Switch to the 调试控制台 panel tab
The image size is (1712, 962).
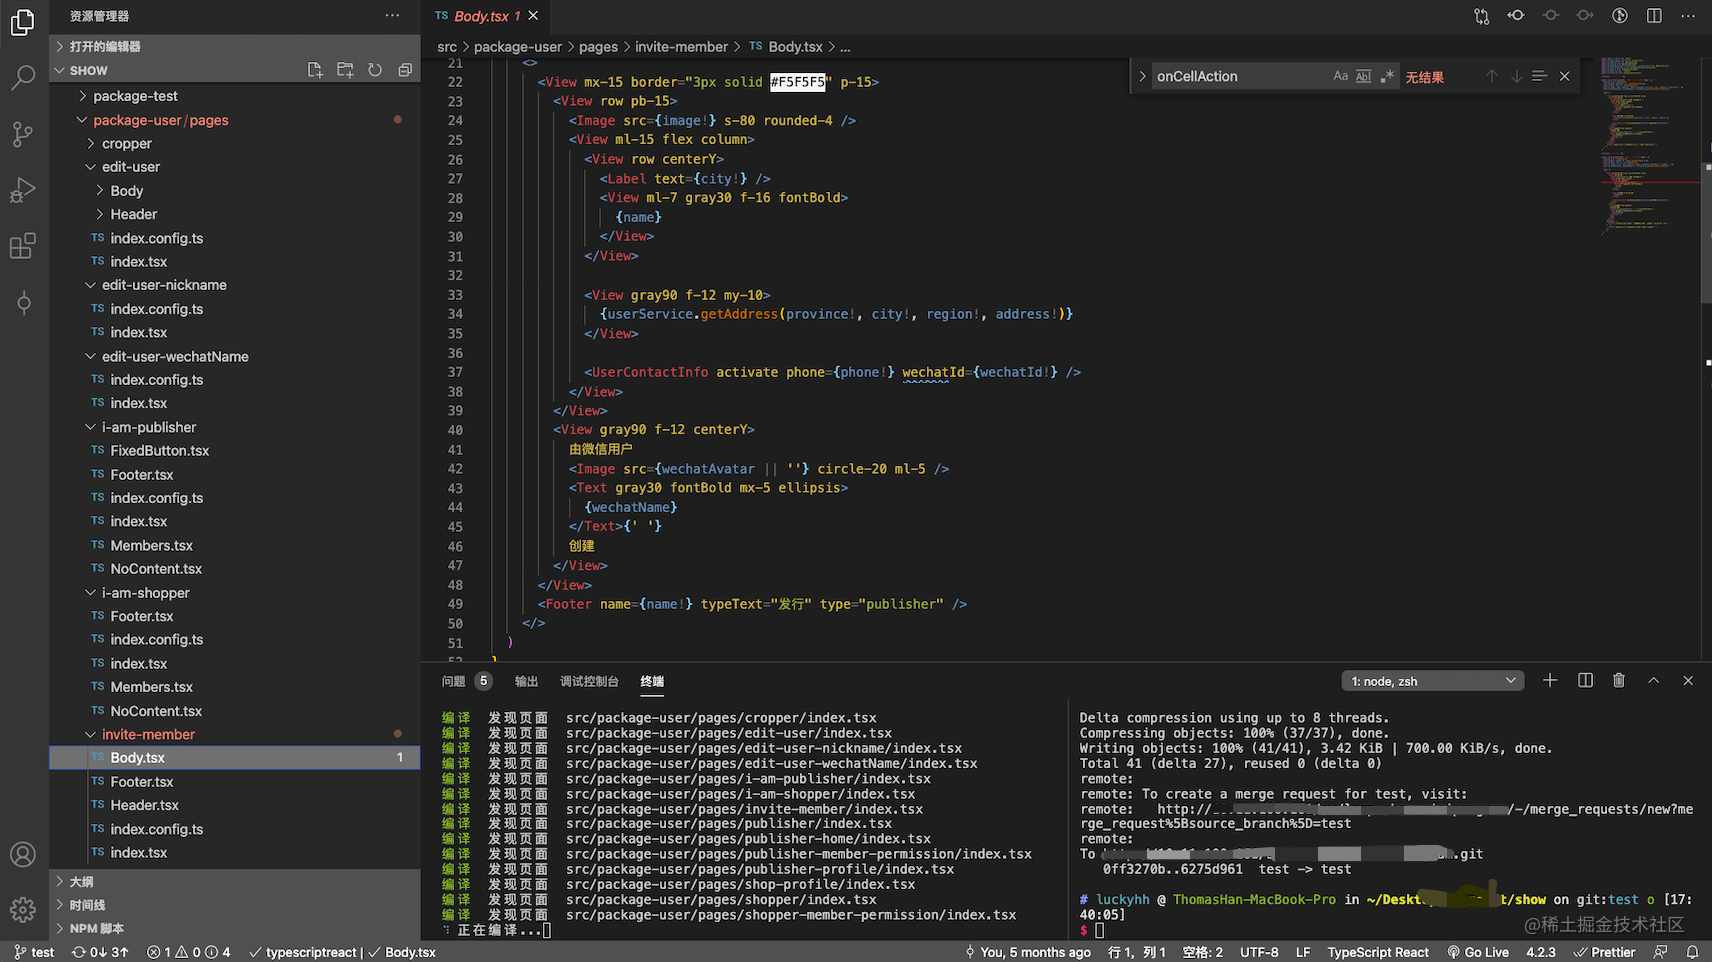tap(589, 681)
